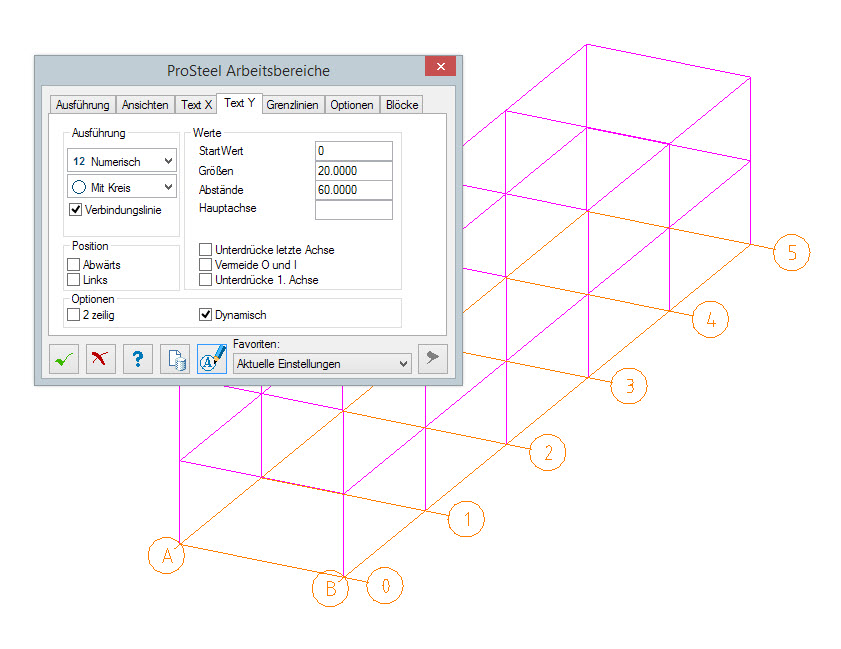Check Unterdrücke letzte Achse
Screen dimensions: 841x649
(x=205, y=249)
